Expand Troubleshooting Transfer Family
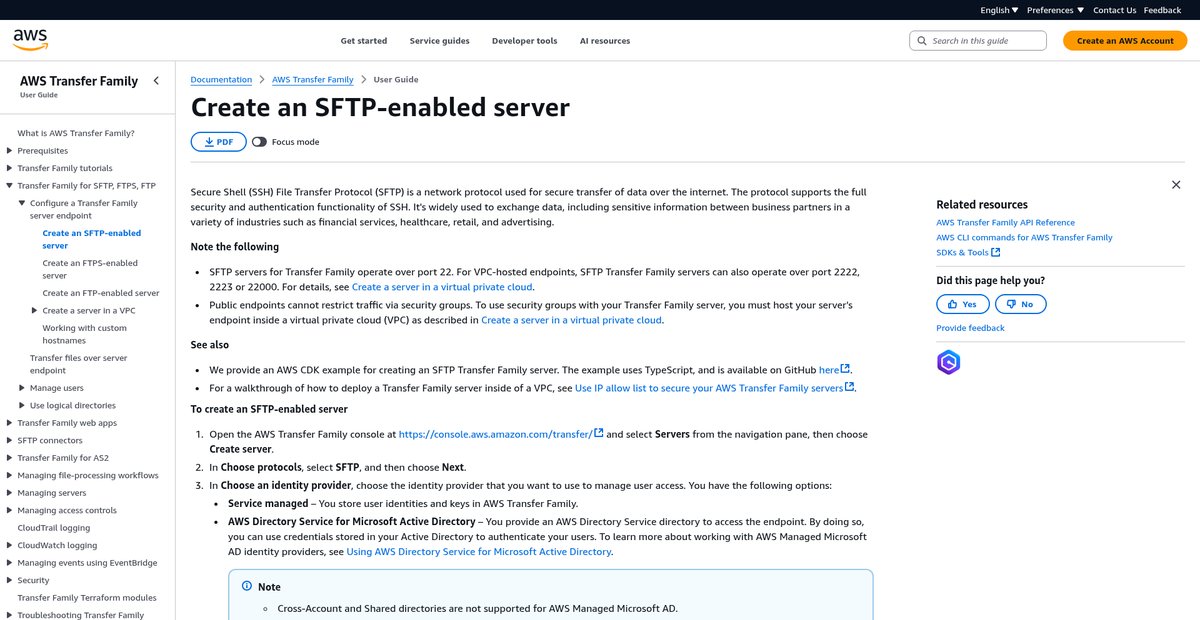 click(9, 615)
